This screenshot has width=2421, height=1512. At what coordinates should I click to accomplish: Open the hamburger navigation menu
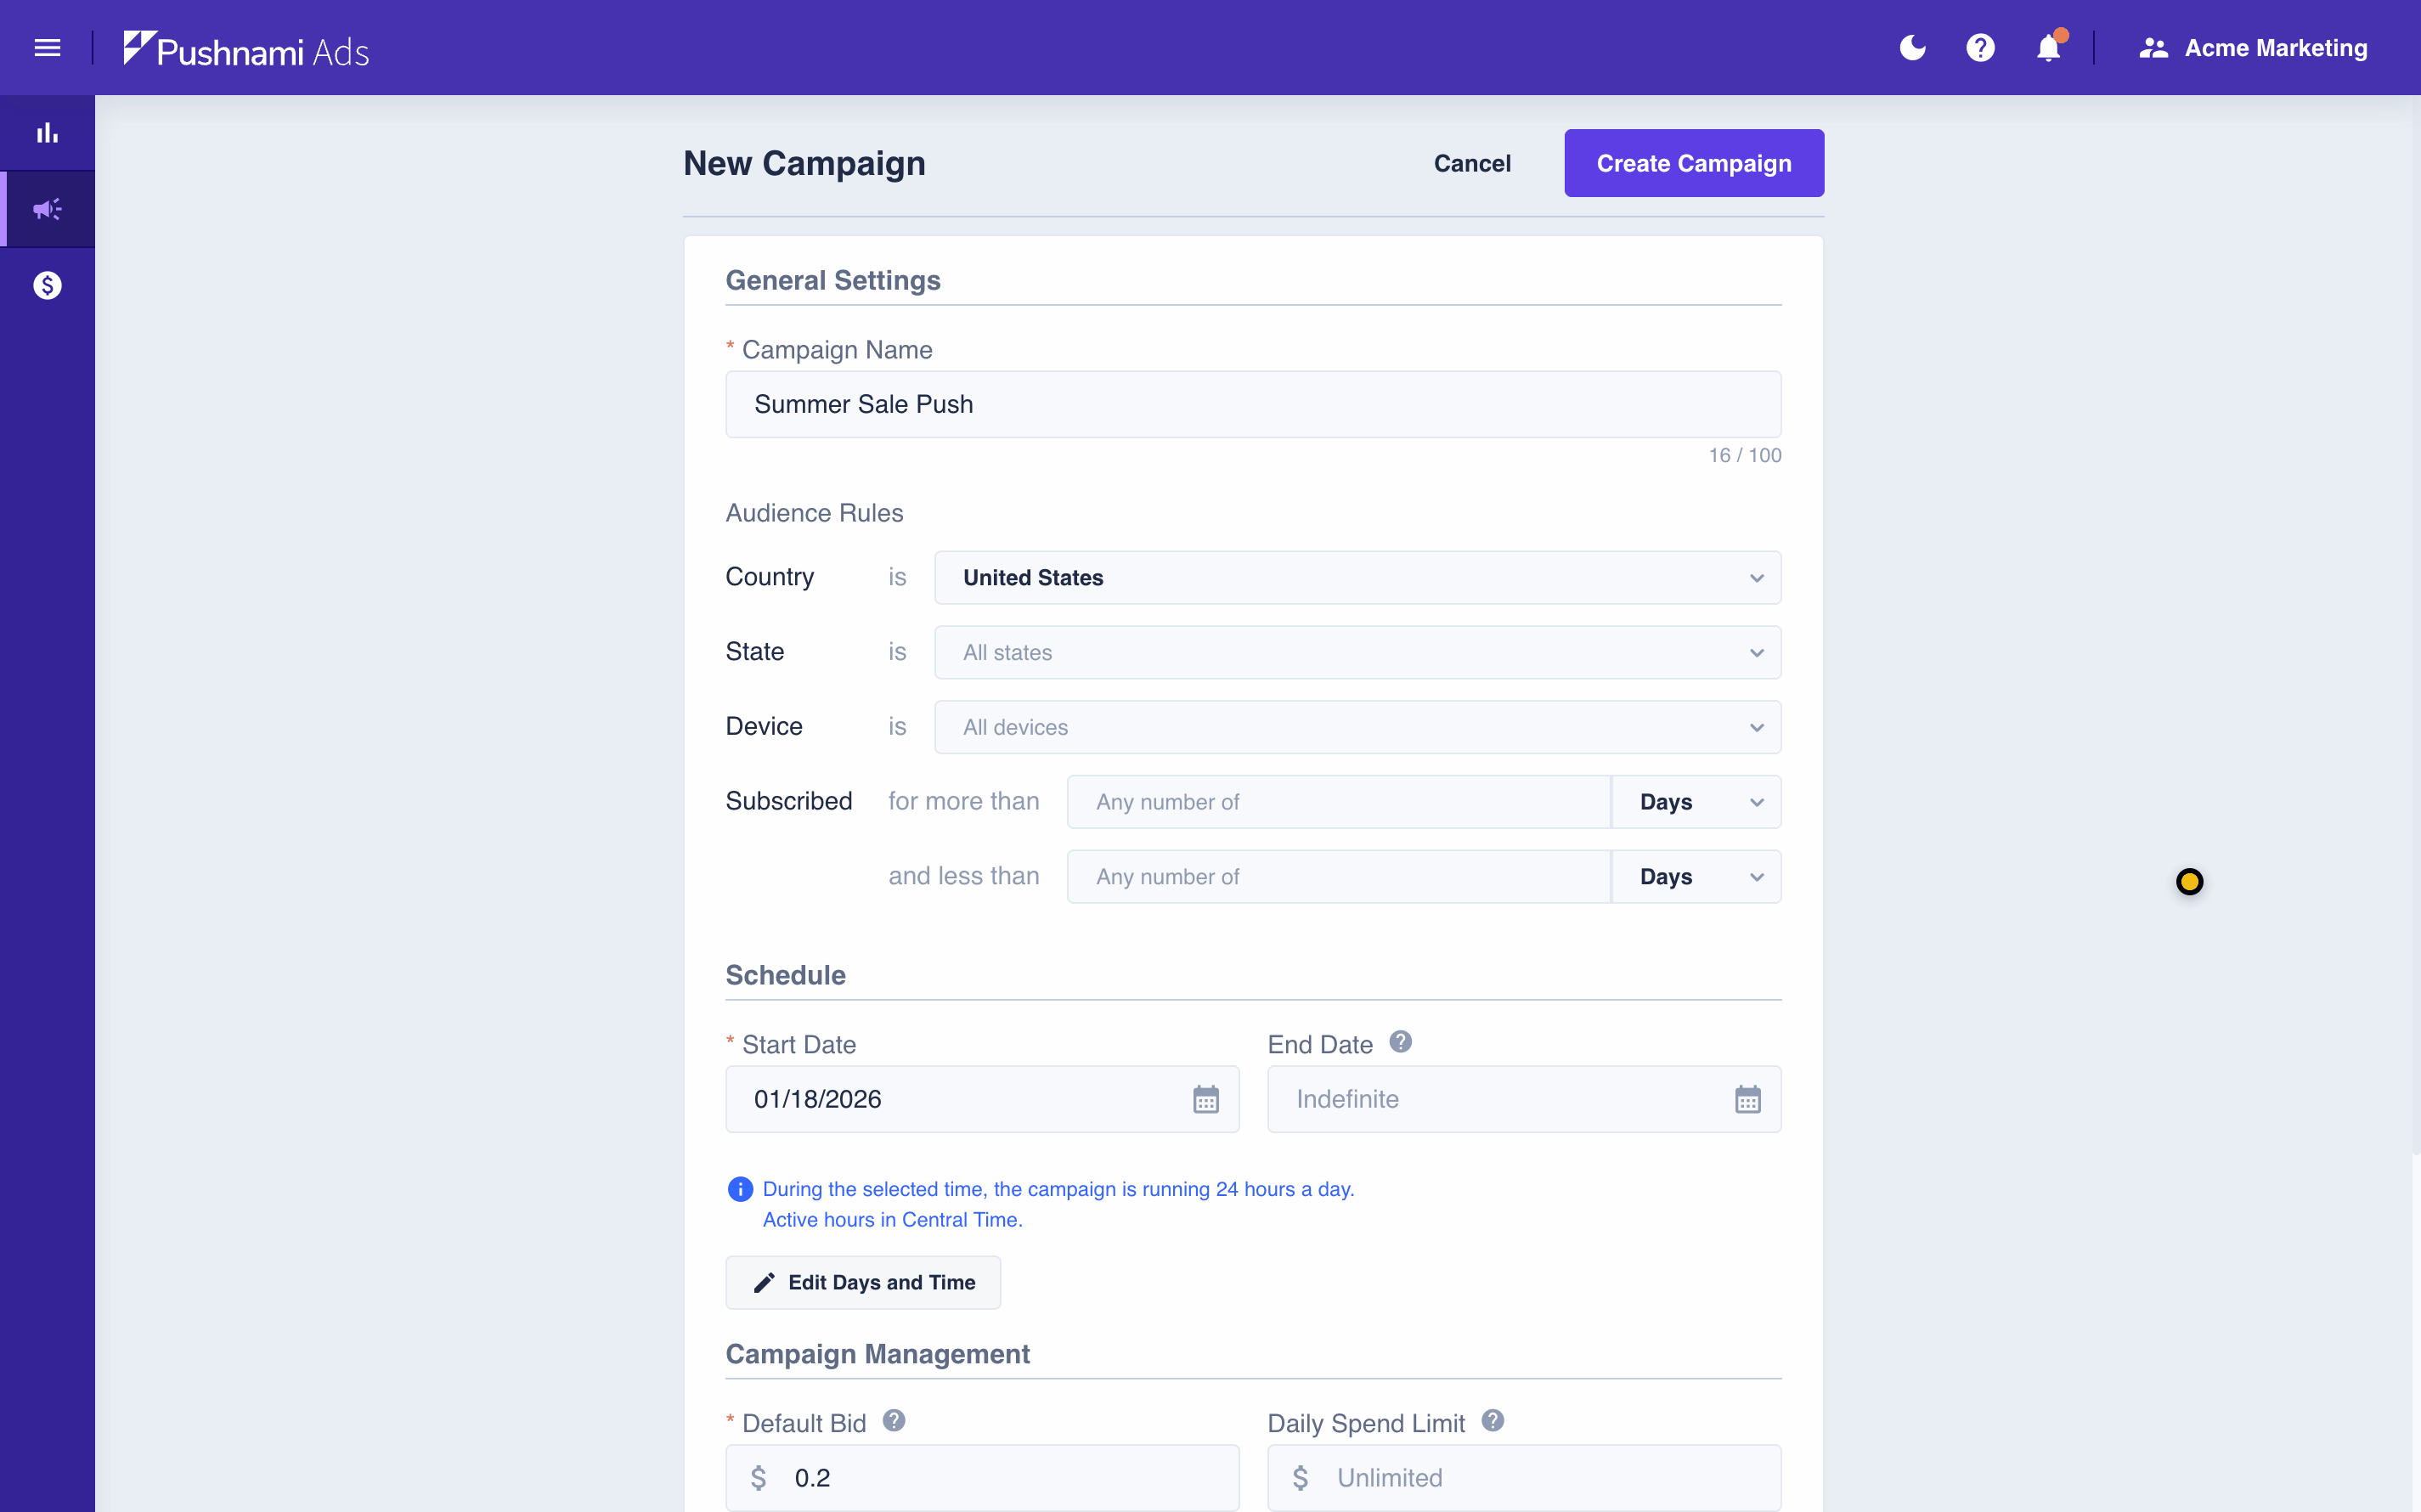[47, 48]
